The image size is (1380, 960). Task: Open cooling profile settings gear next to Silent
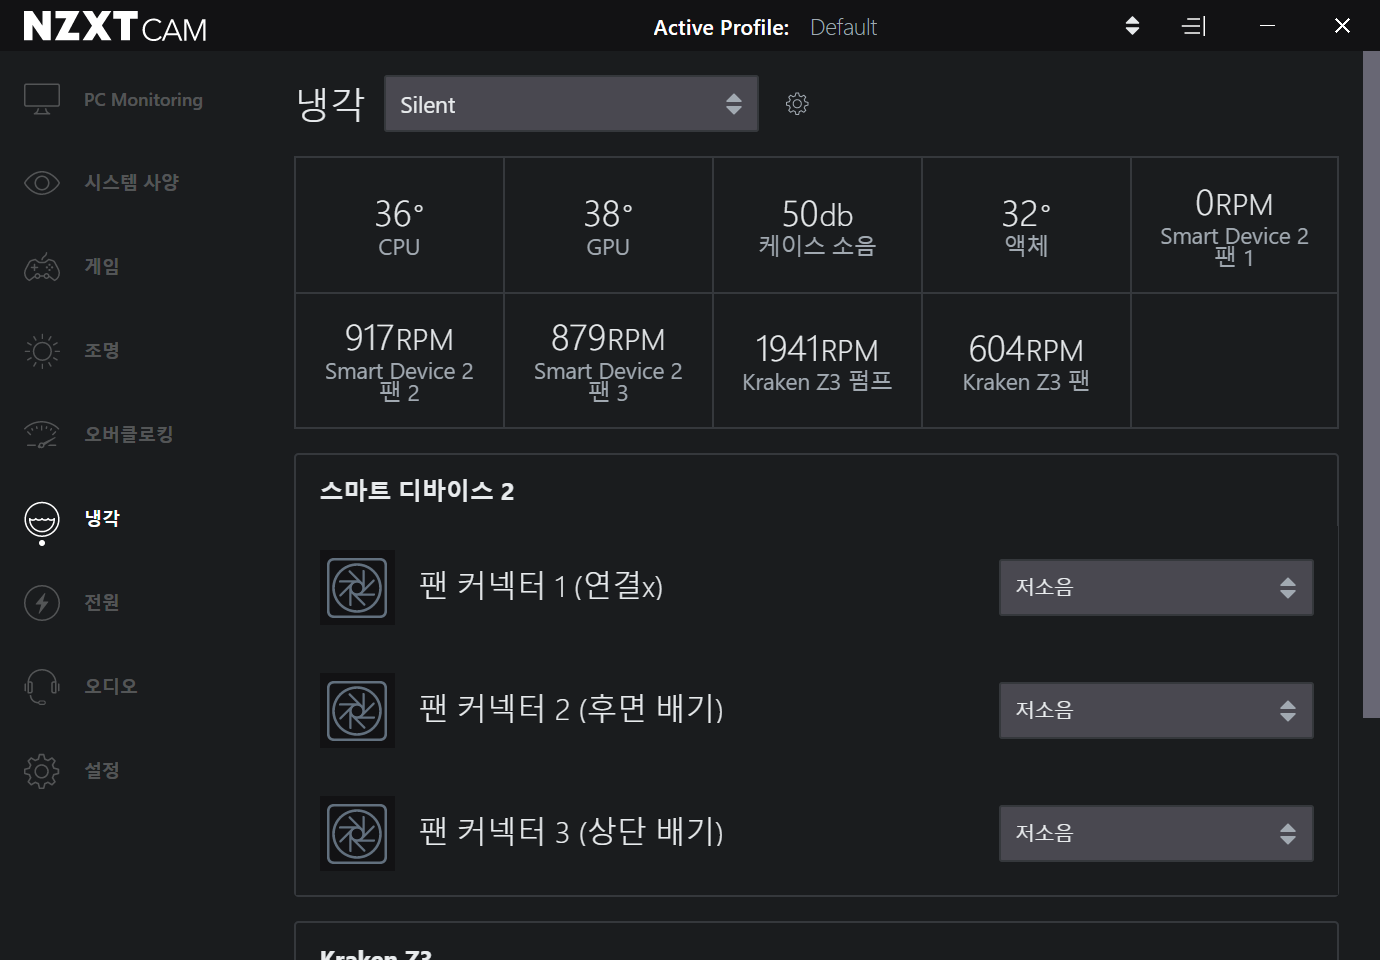(x=797, y=104)
